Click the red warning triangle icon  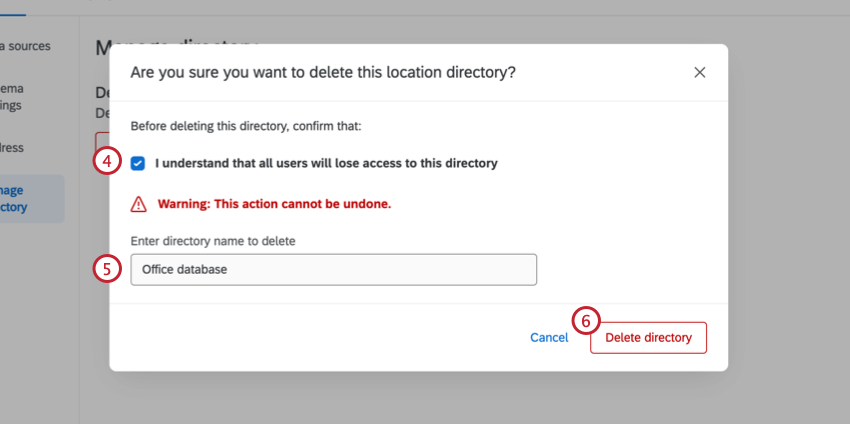coord(139,204)
